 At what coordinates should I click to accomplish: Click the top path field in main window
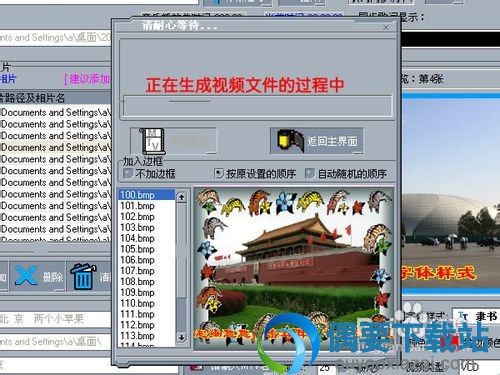pyautogui.click(x=55, y=38)
